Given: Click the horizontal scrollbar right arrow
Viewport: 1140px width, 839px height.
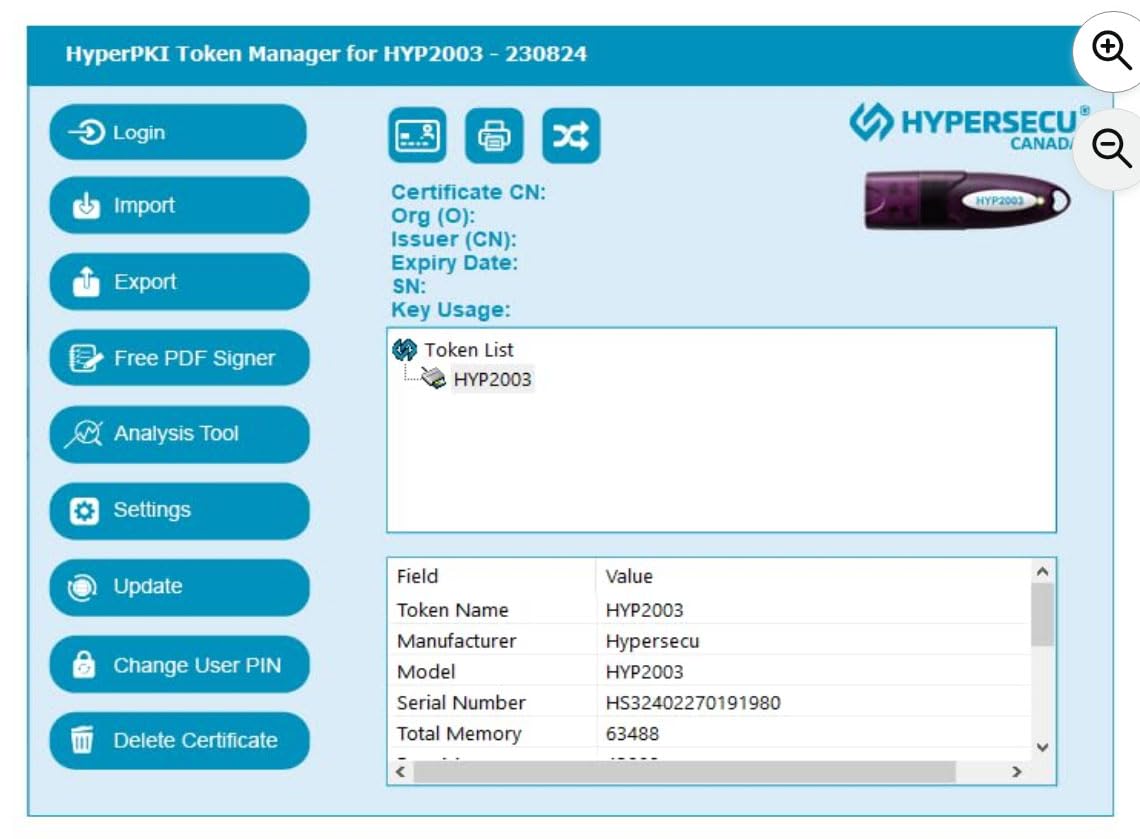Looking at the screenshot, I should point(1016,772).
